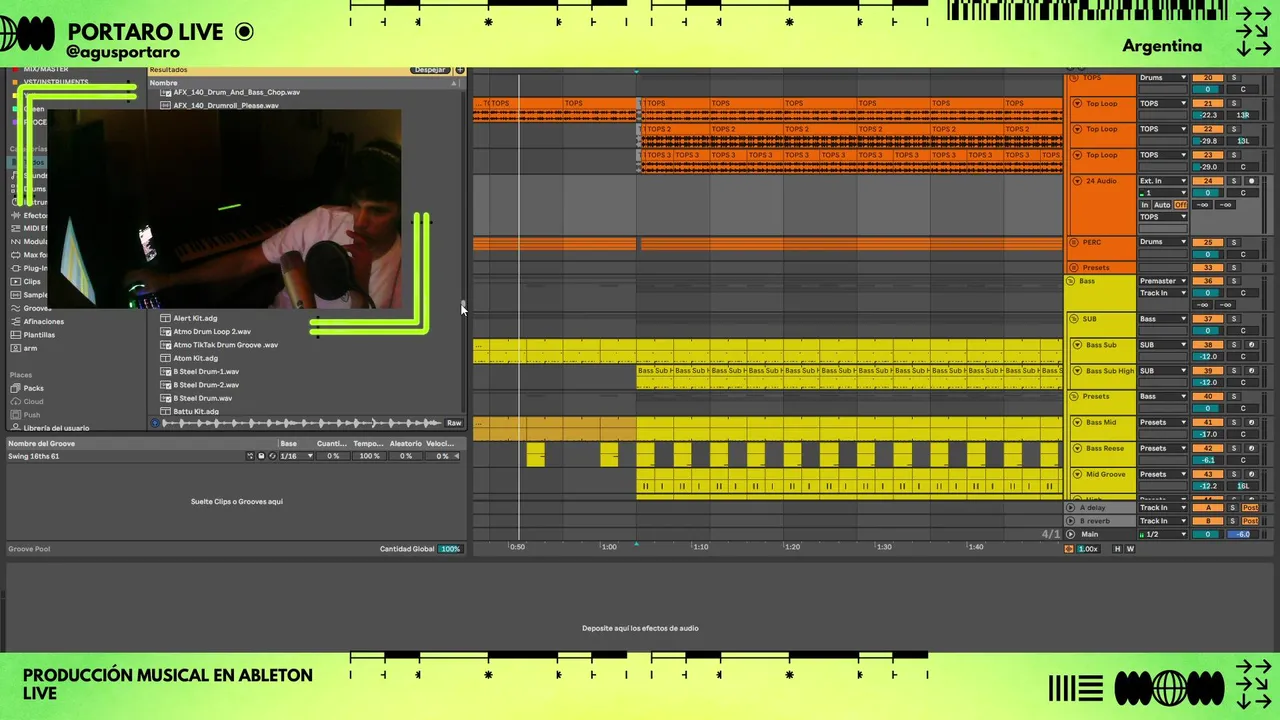The width and height of the screenshot is (1280, 720).
Task: Toggle track activator 22 on Top Loop
Action: (1208, 129)
